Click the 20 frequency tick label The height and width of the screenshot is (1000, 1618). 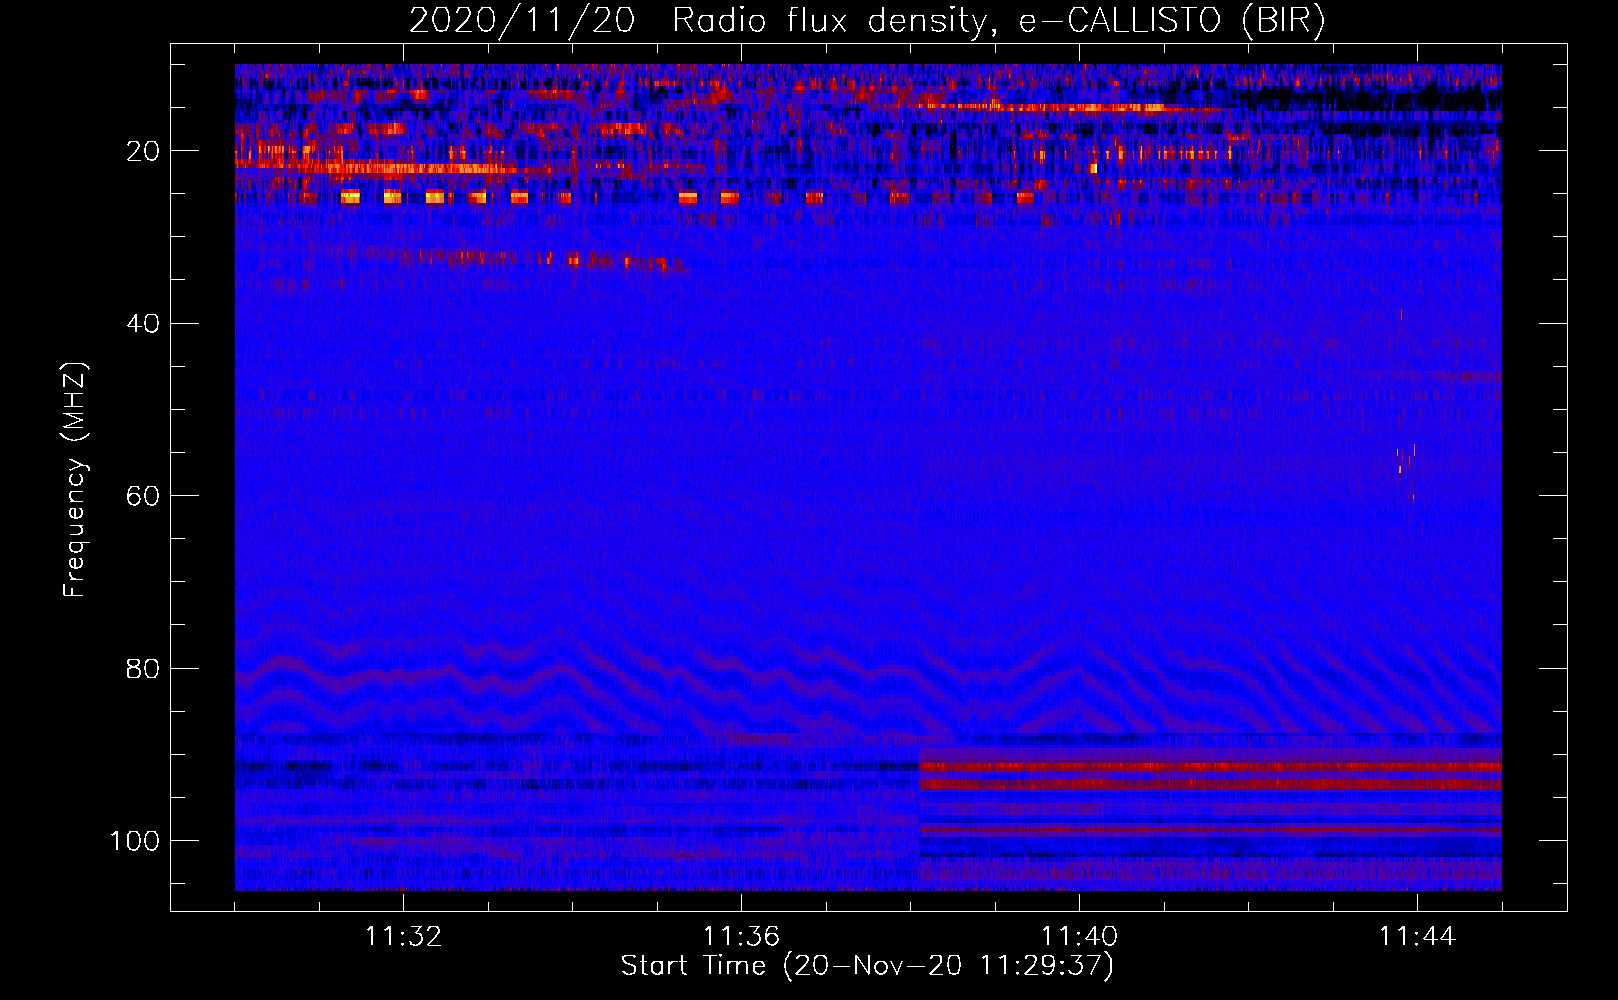click(143, 151)
